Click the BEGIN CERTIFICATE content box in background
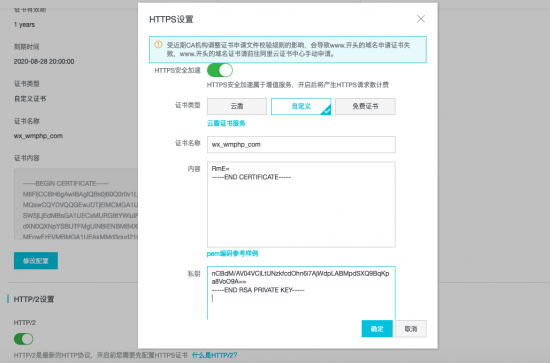The image size is (550, 363). [x=76, y=204]
